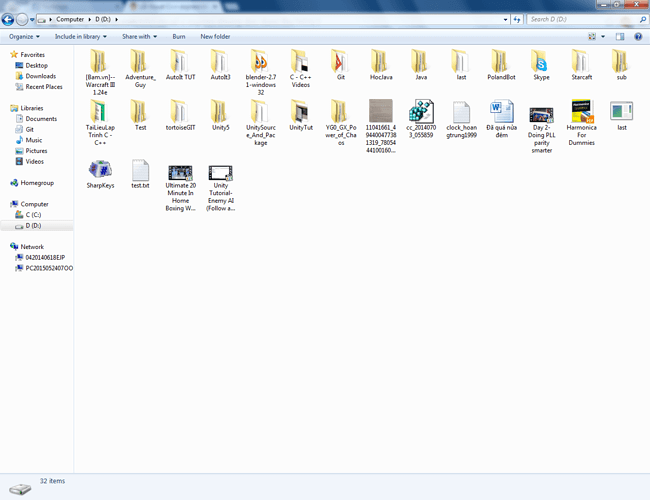Open the Word document Đã quá nửa đêm
Viewport: 650px width, 500px height.
click(501, 111)
